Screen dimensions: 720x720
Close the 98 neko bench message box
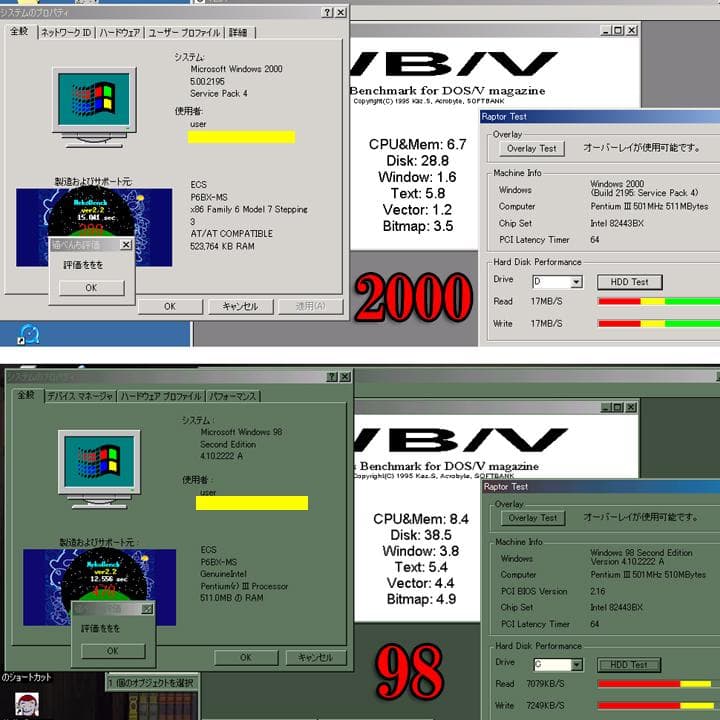[147, 609]
